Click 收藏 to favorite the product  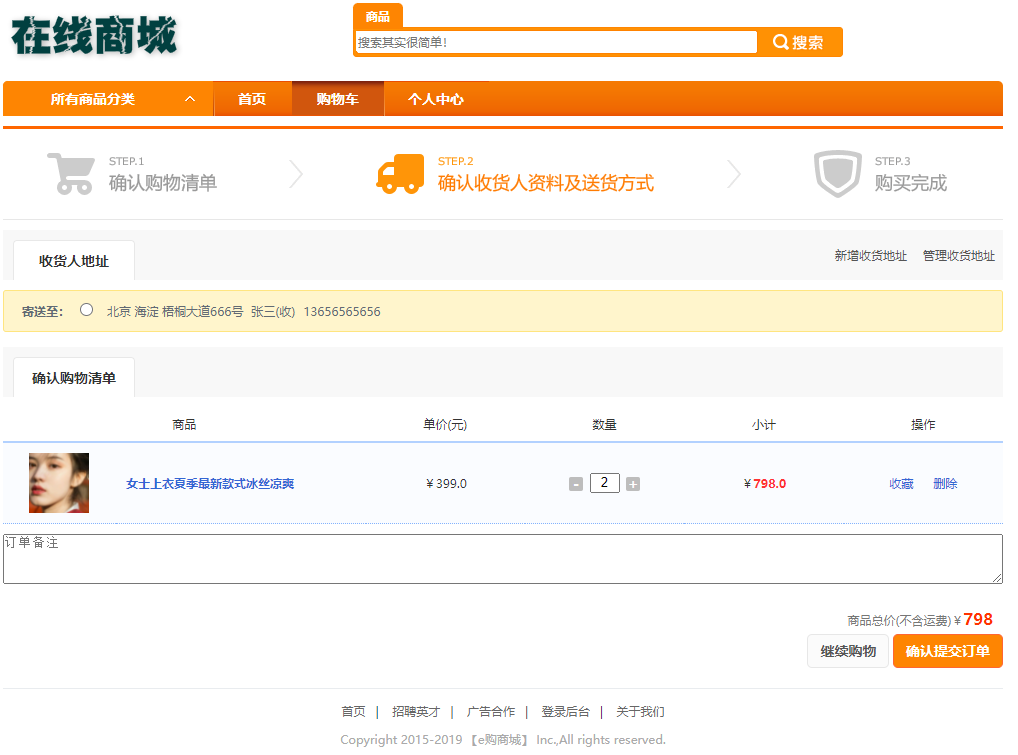(x=901, y=484)
